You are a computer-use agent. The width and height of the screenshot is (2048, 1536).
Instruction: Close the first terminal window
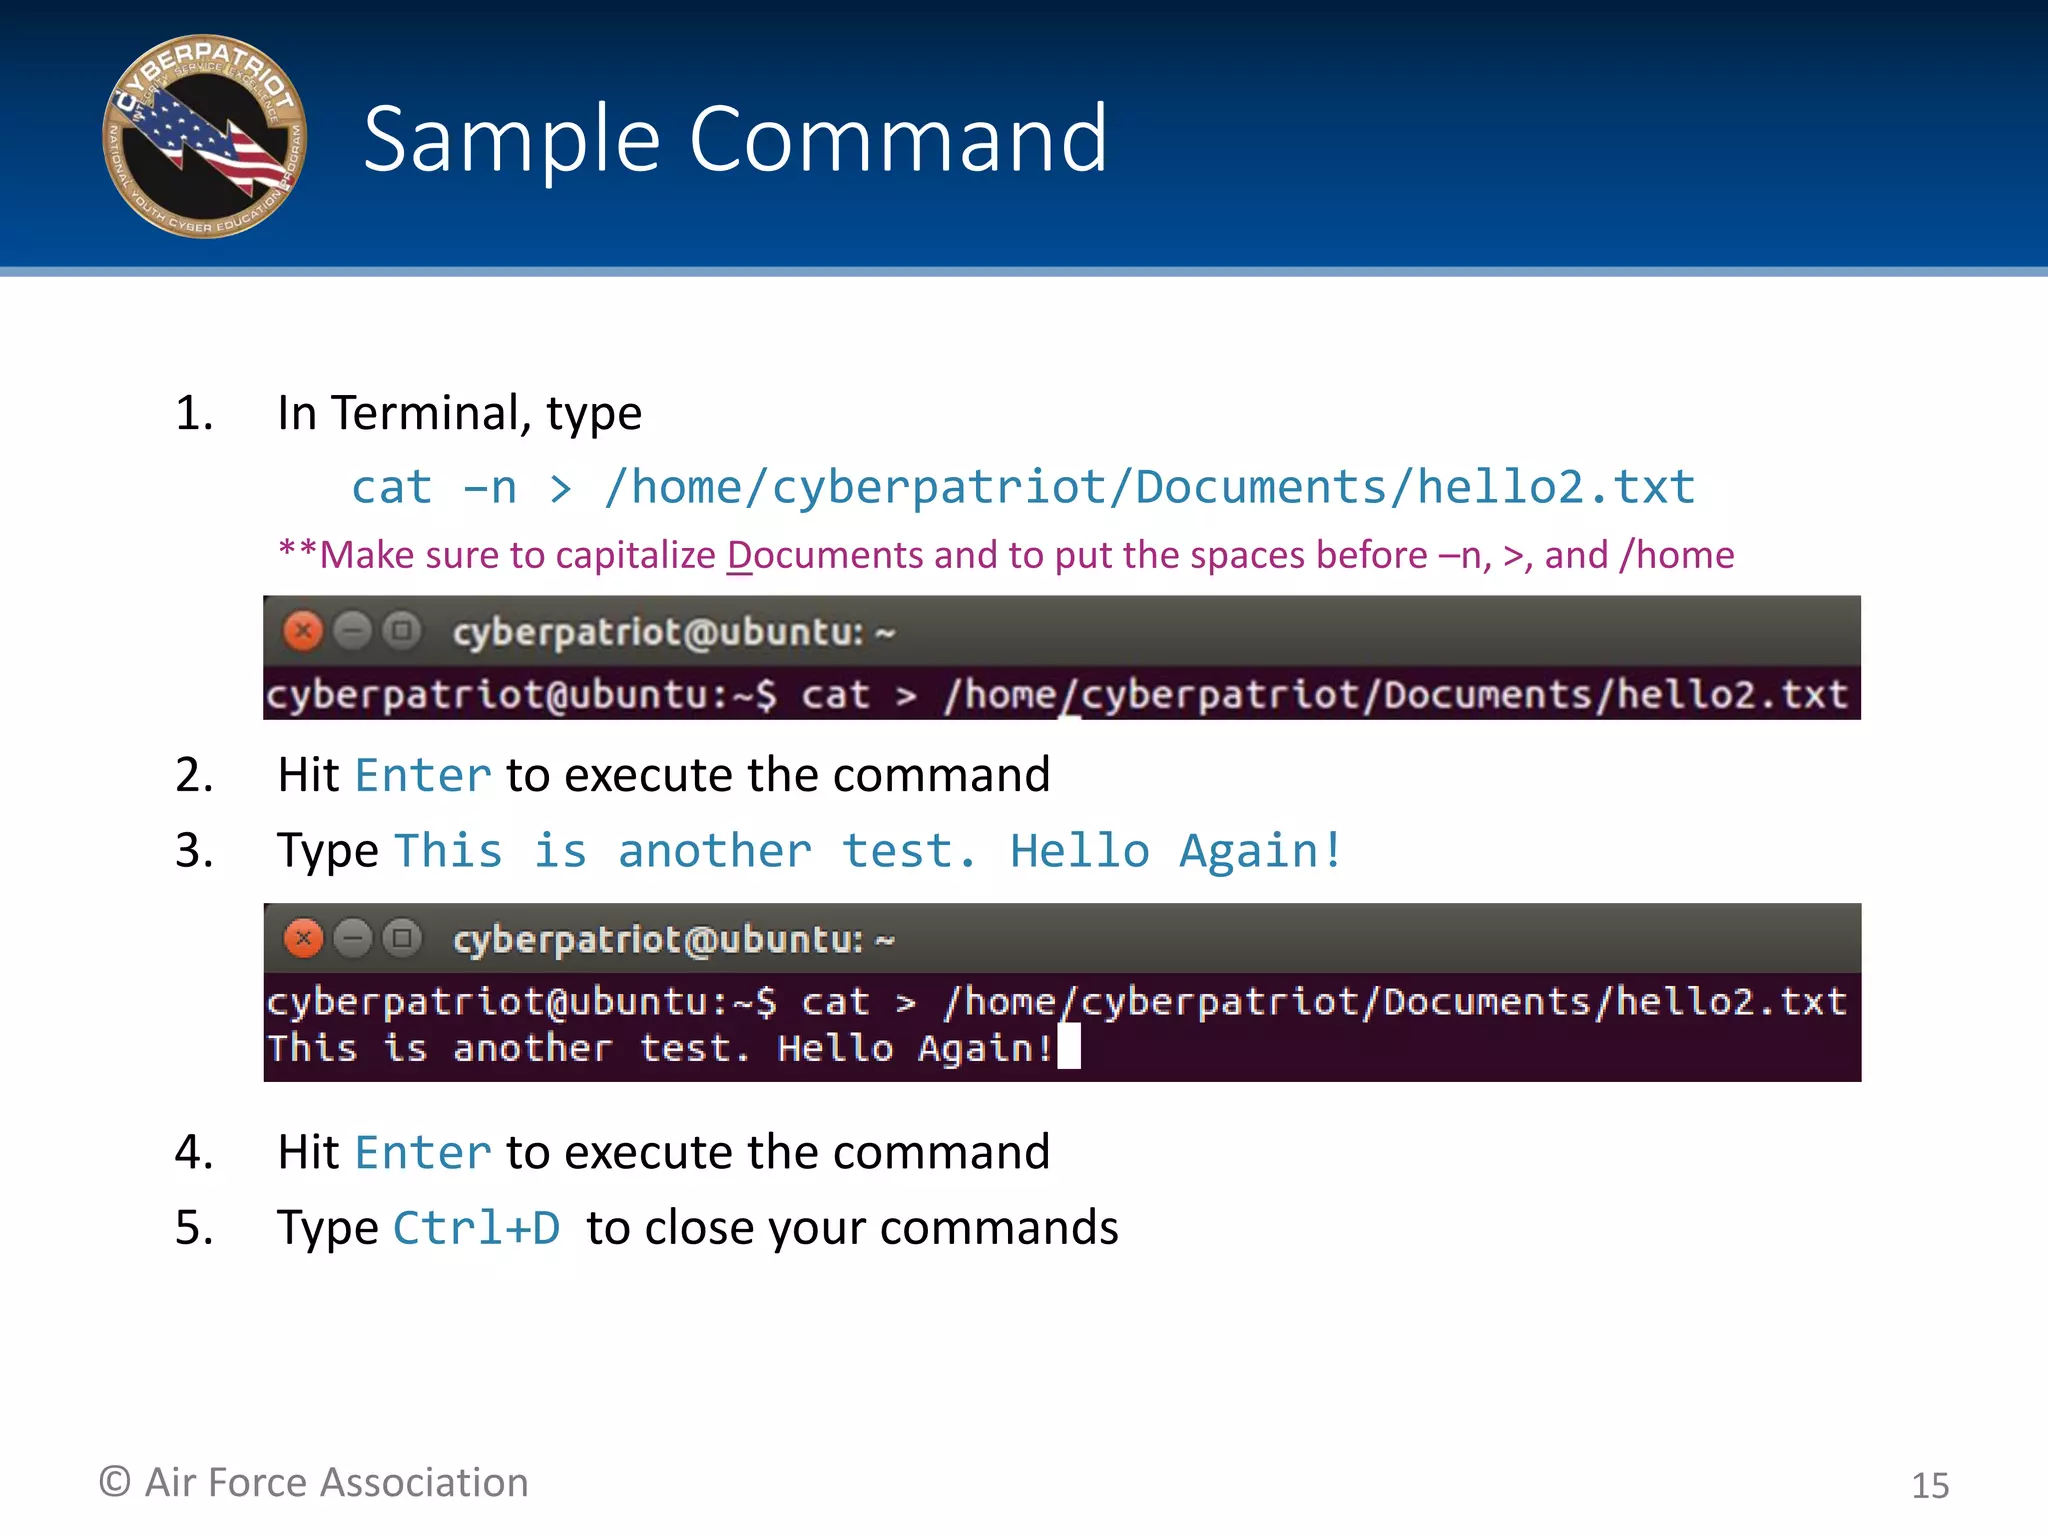click(x=303, y=631)
